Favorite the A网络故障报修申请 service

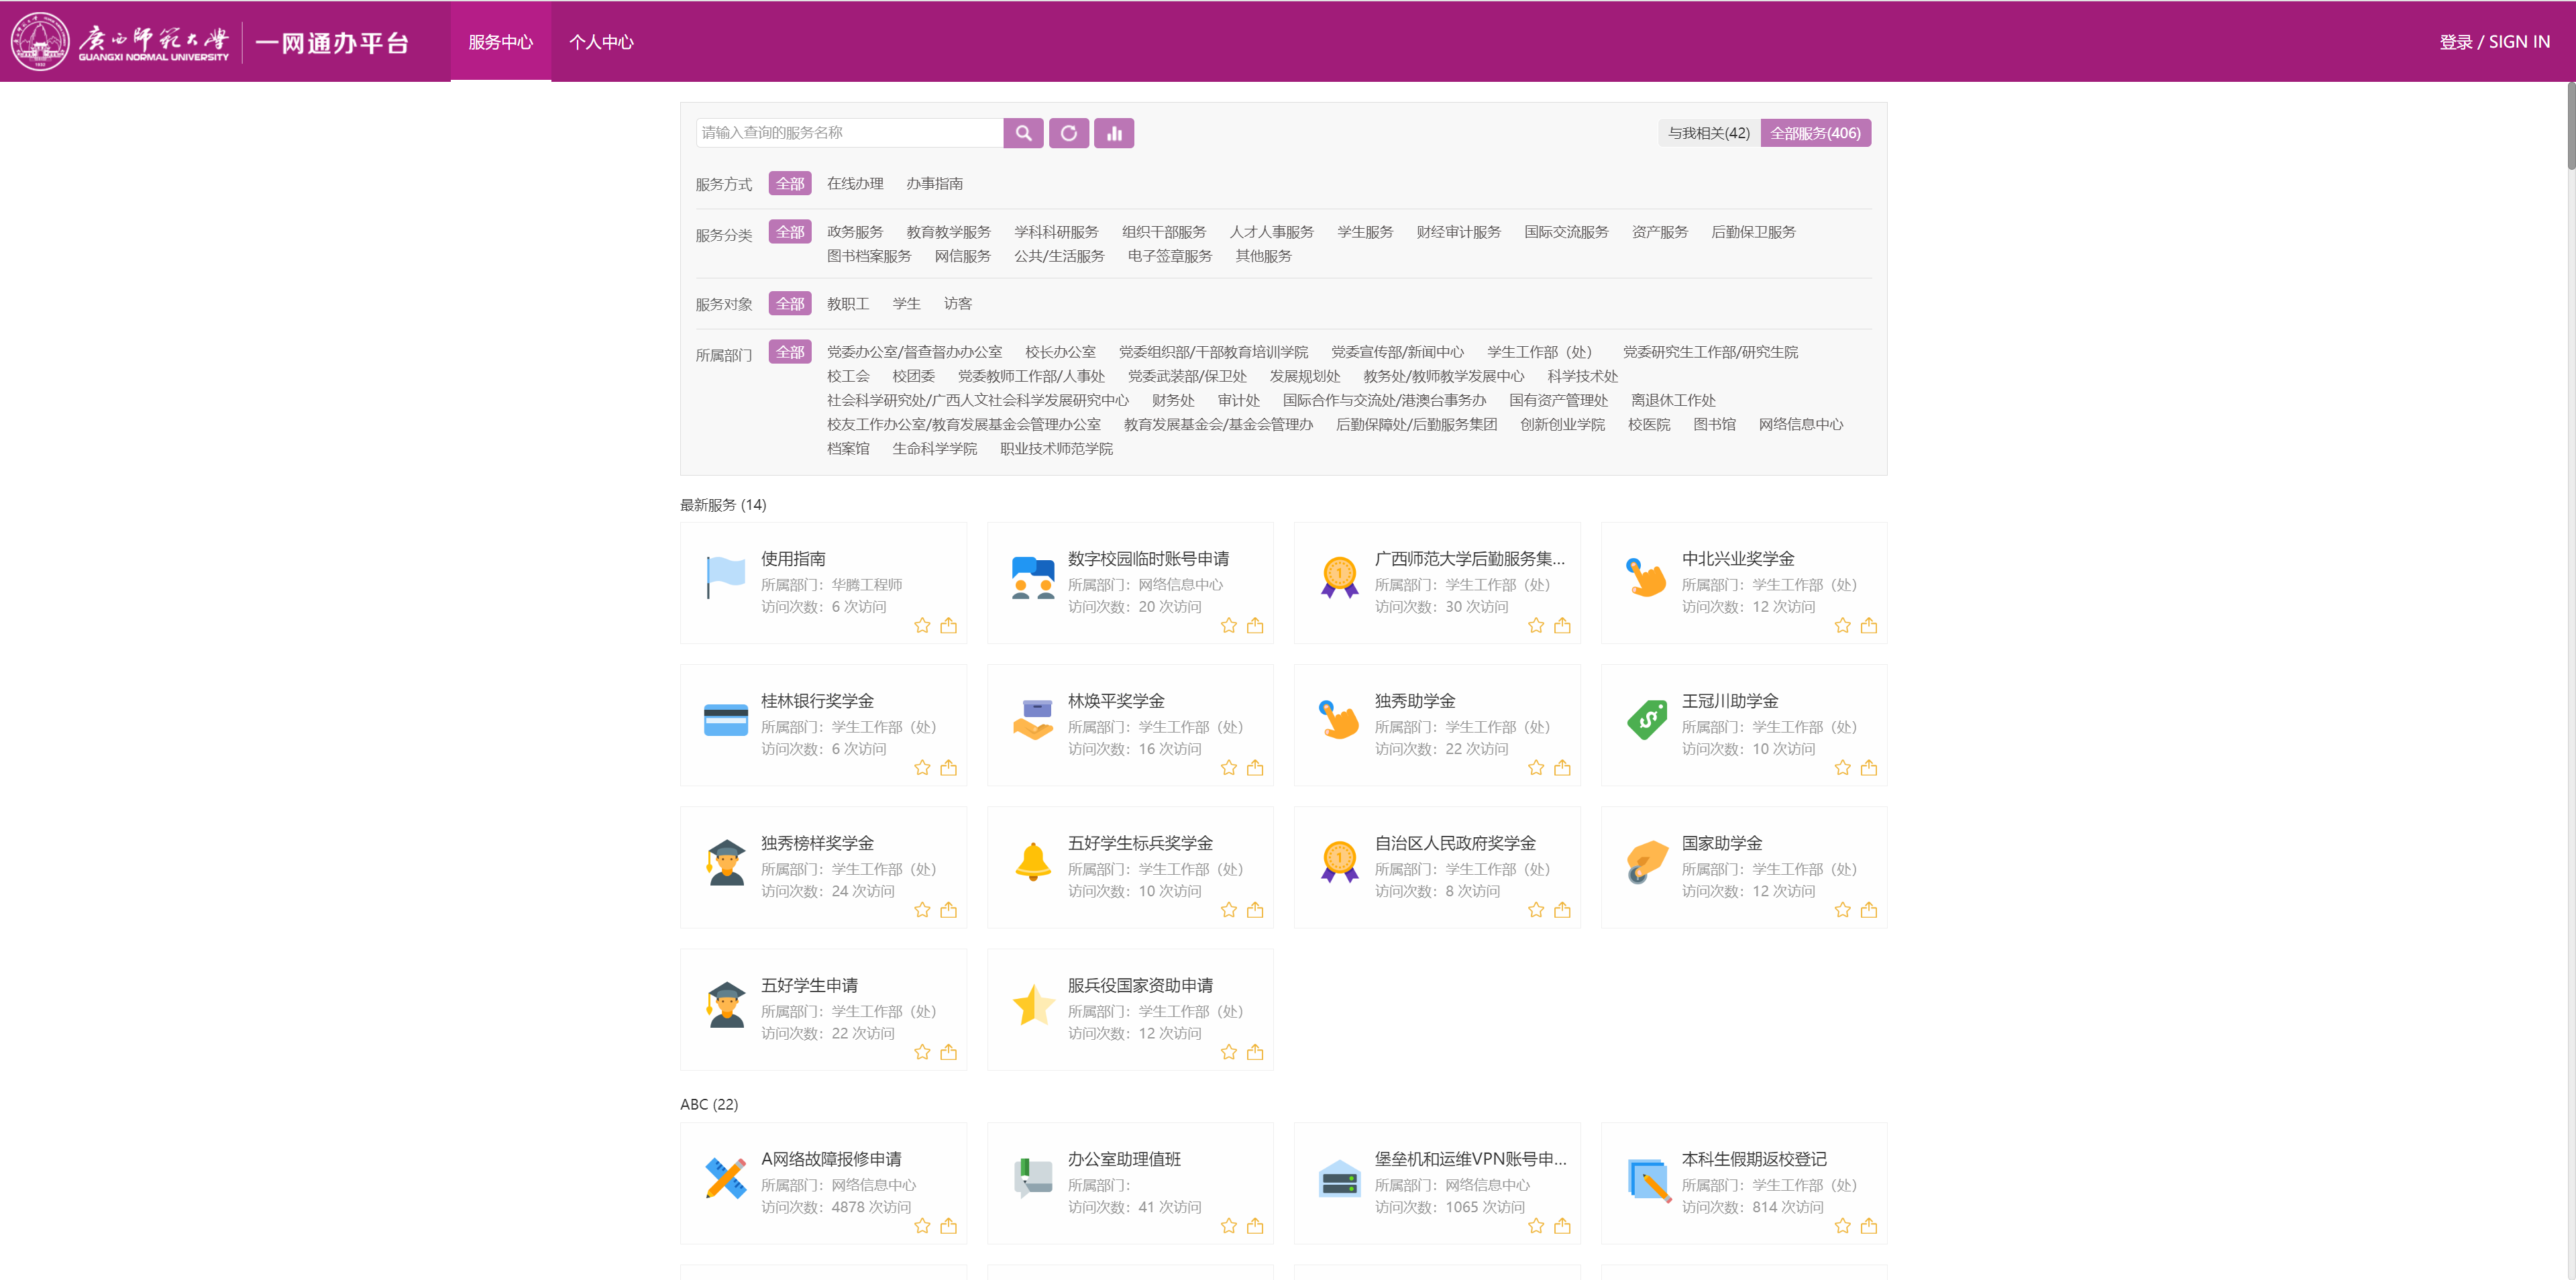pyautogui.click(x=922, y=1226)
